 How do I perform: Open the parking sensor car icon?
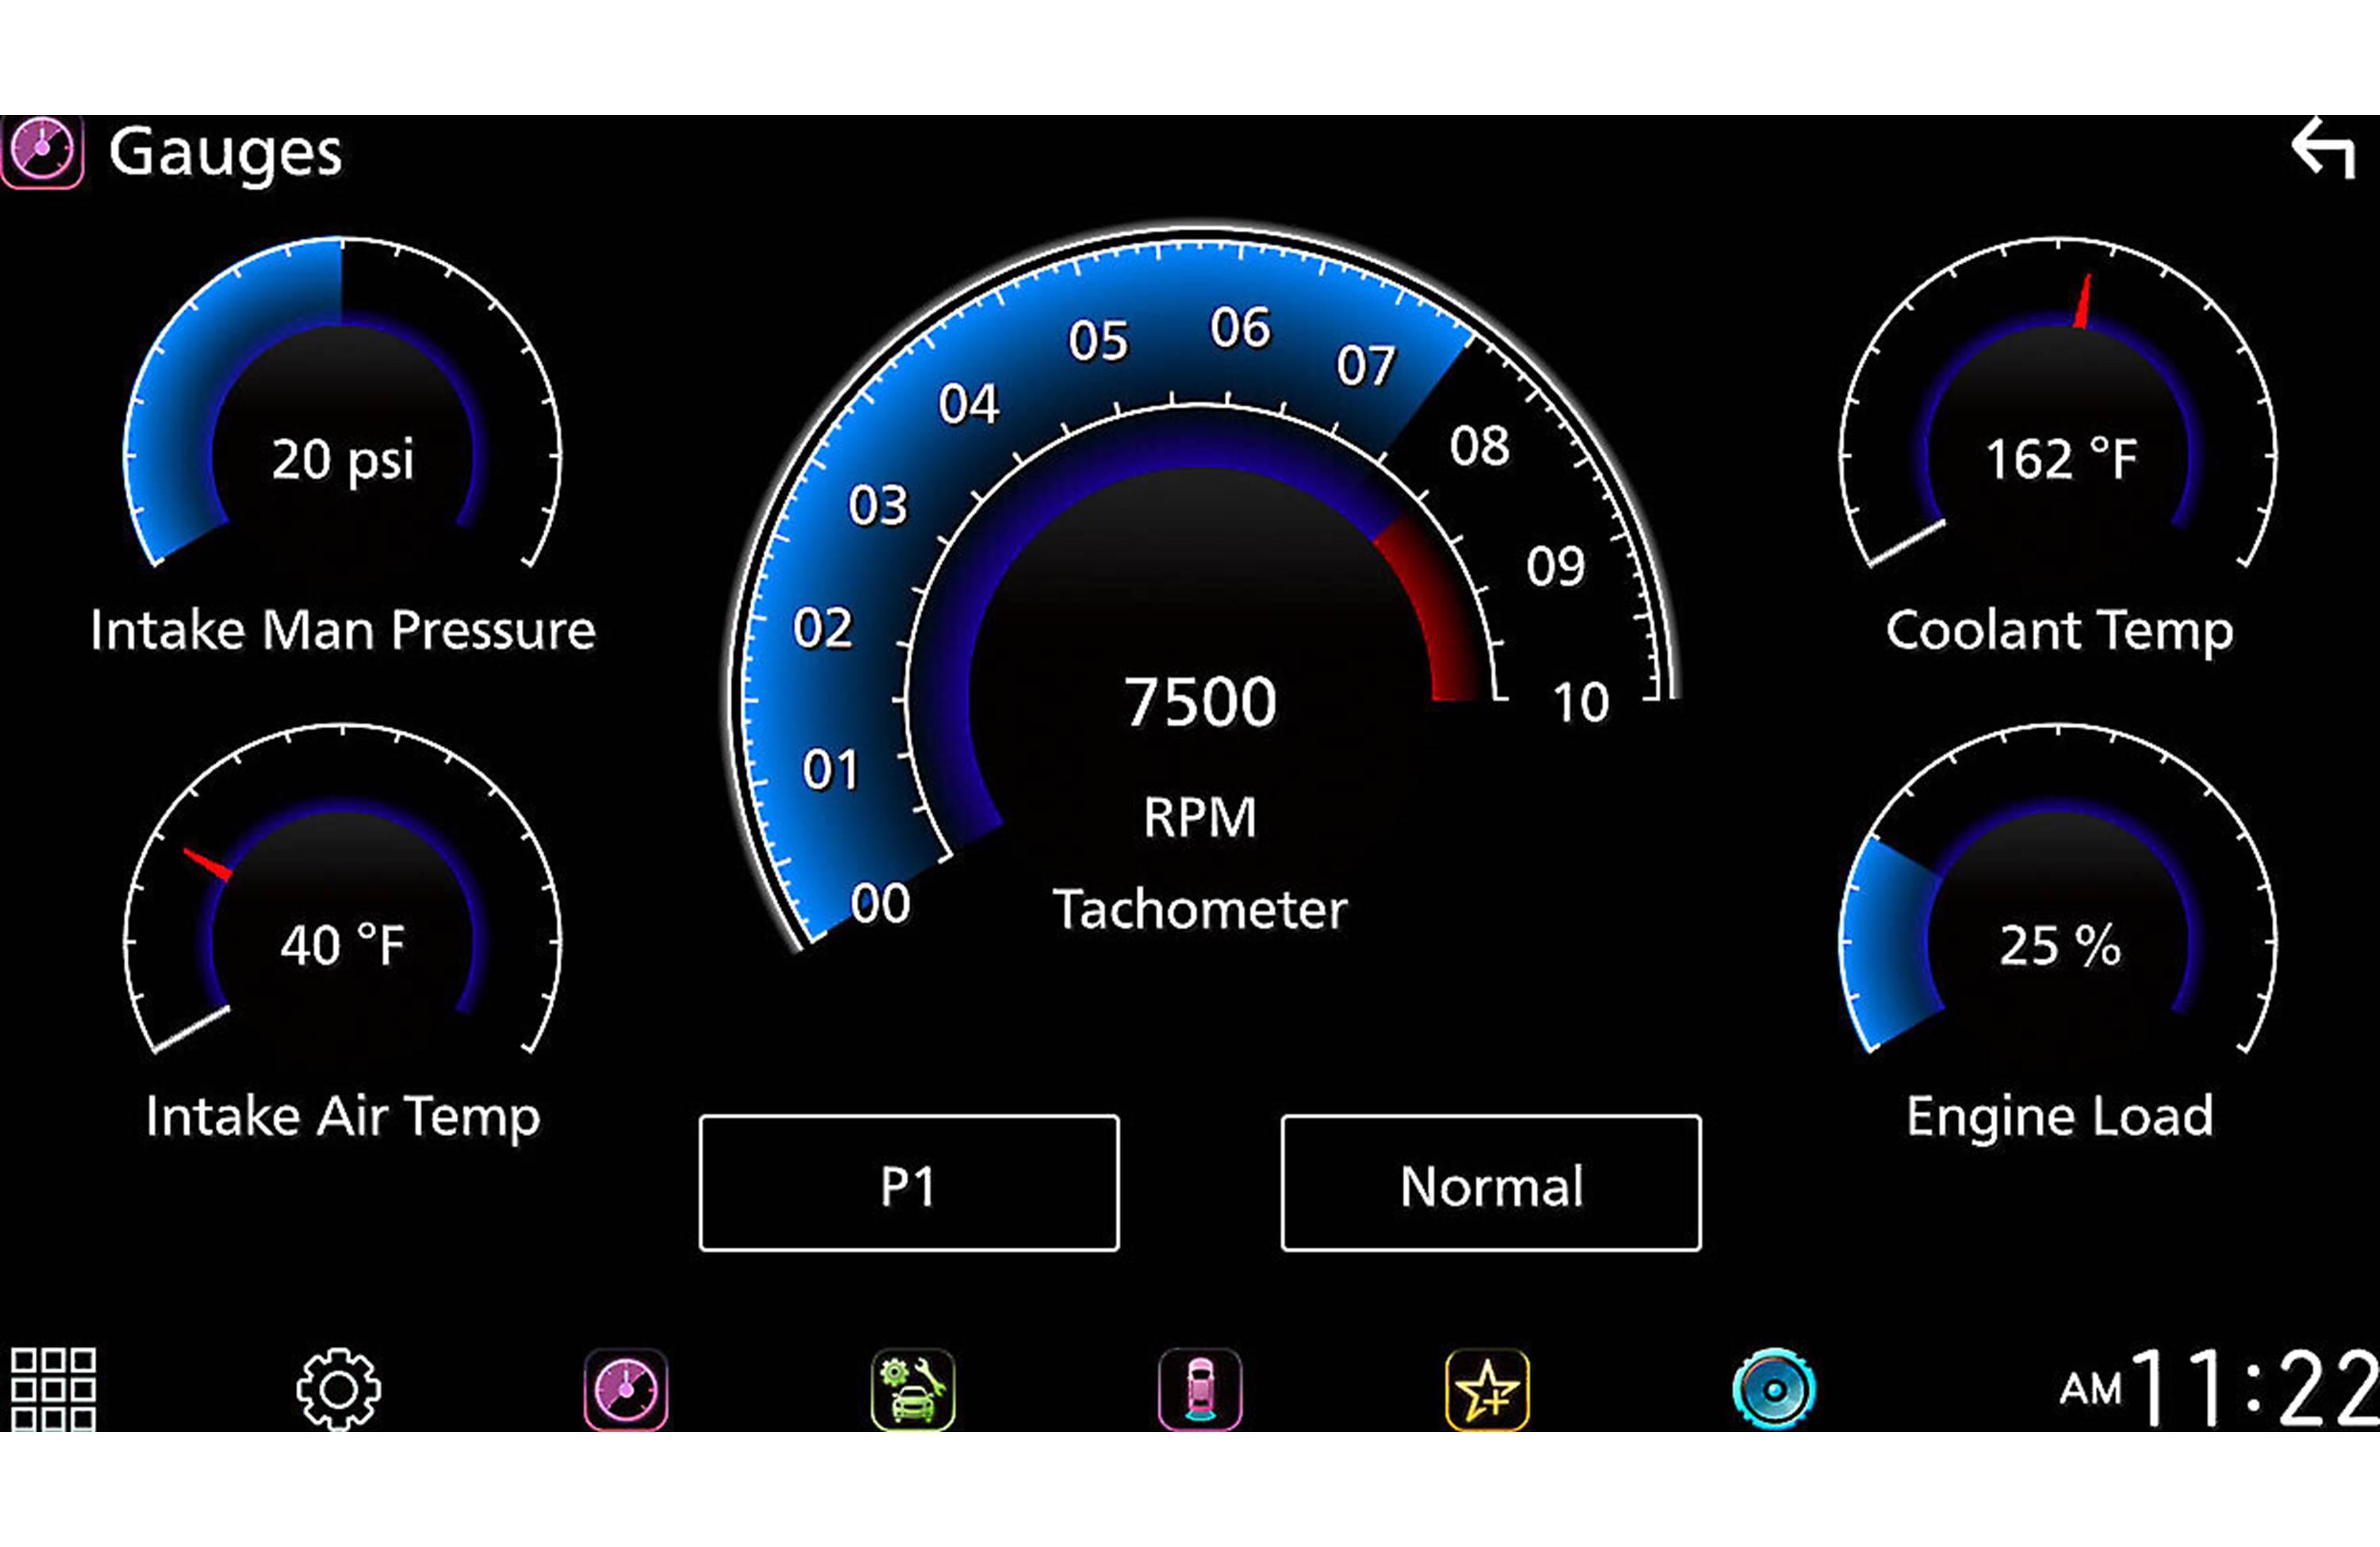1200,1389
